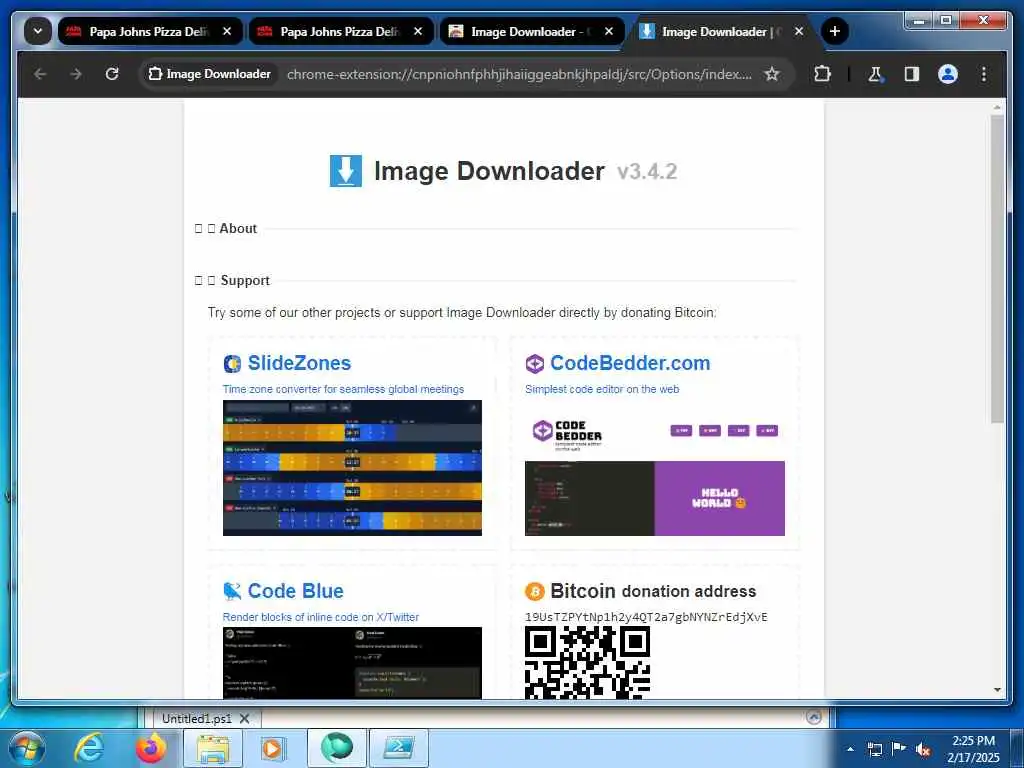1024x768 pixels.
Task: Open the CodeBedder.com link
Action: click(630, 363)
